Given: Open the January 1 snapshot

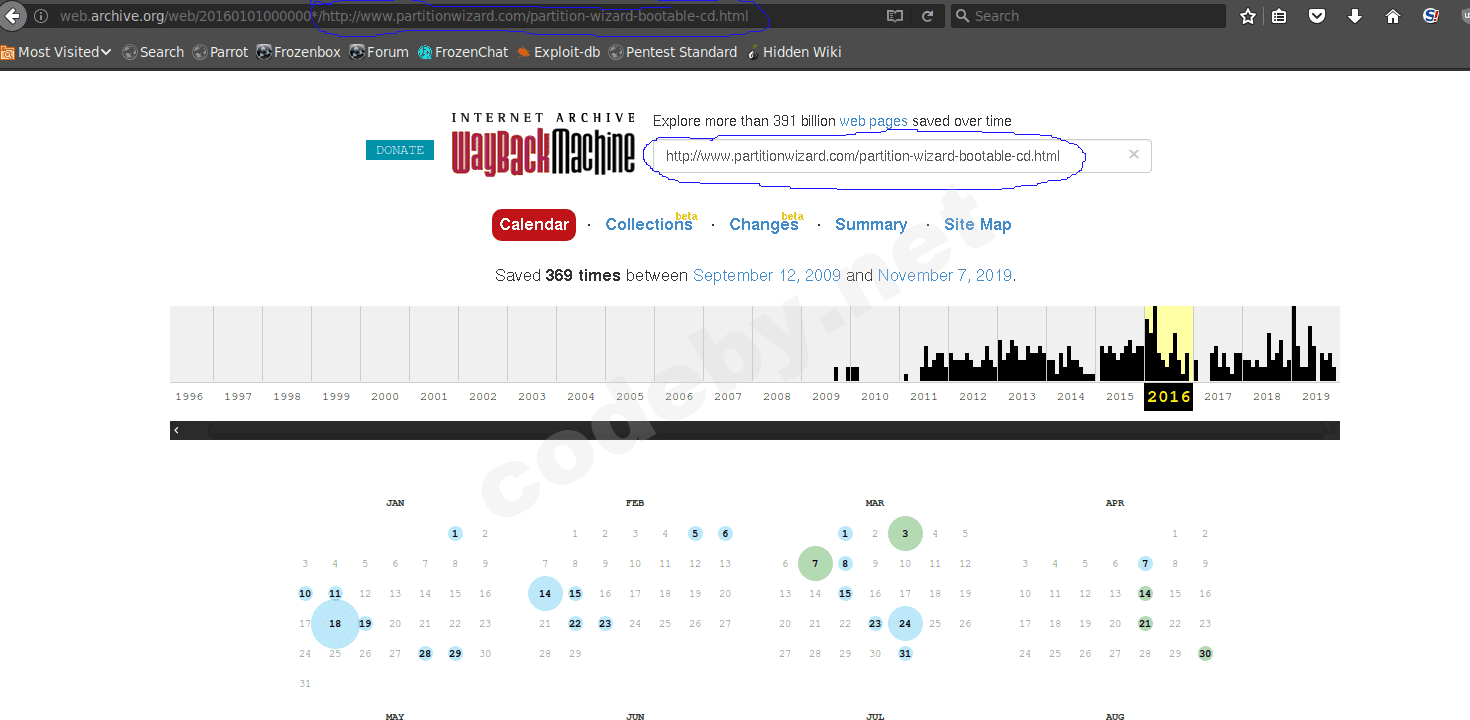Looking at the screenshot, I should click(455, 534).
